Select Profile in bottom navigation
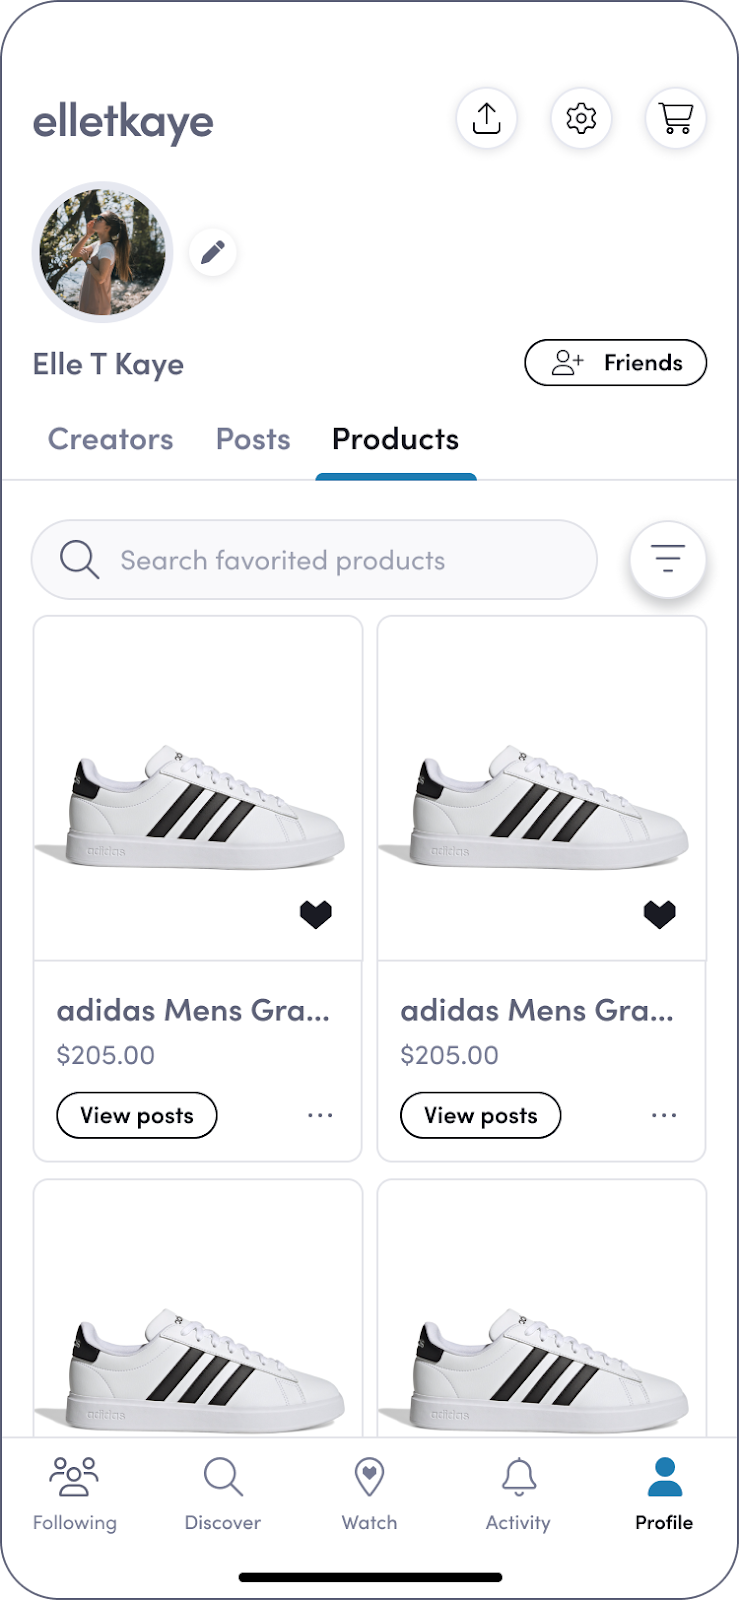Image resolution: width=739 pixels, height=1600 pixels. pyautogui.click(x=664, y=1494)
